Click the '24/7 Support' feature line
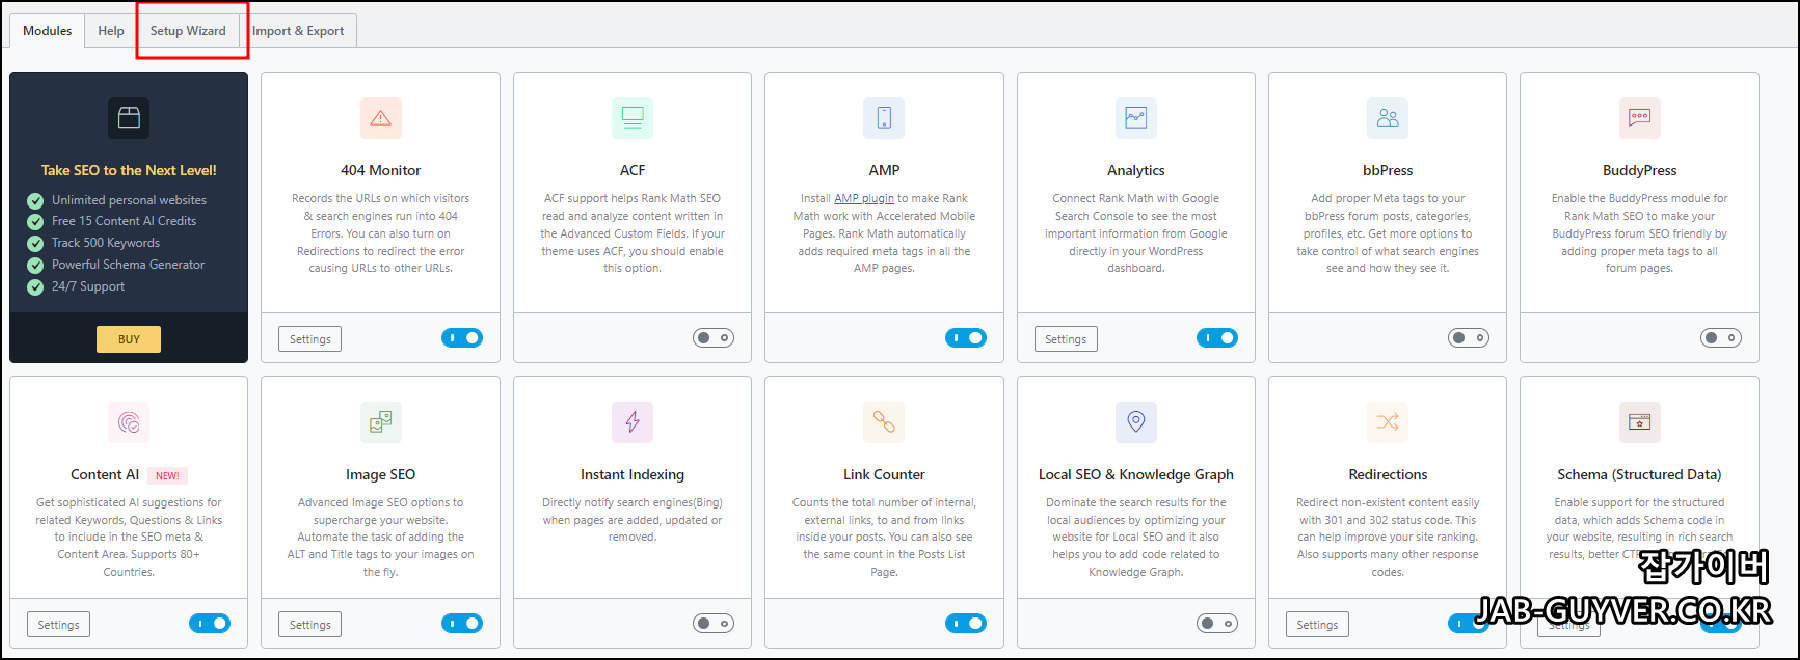The image size is (1800, 660). pyautogui.click(x=88, y=287)
